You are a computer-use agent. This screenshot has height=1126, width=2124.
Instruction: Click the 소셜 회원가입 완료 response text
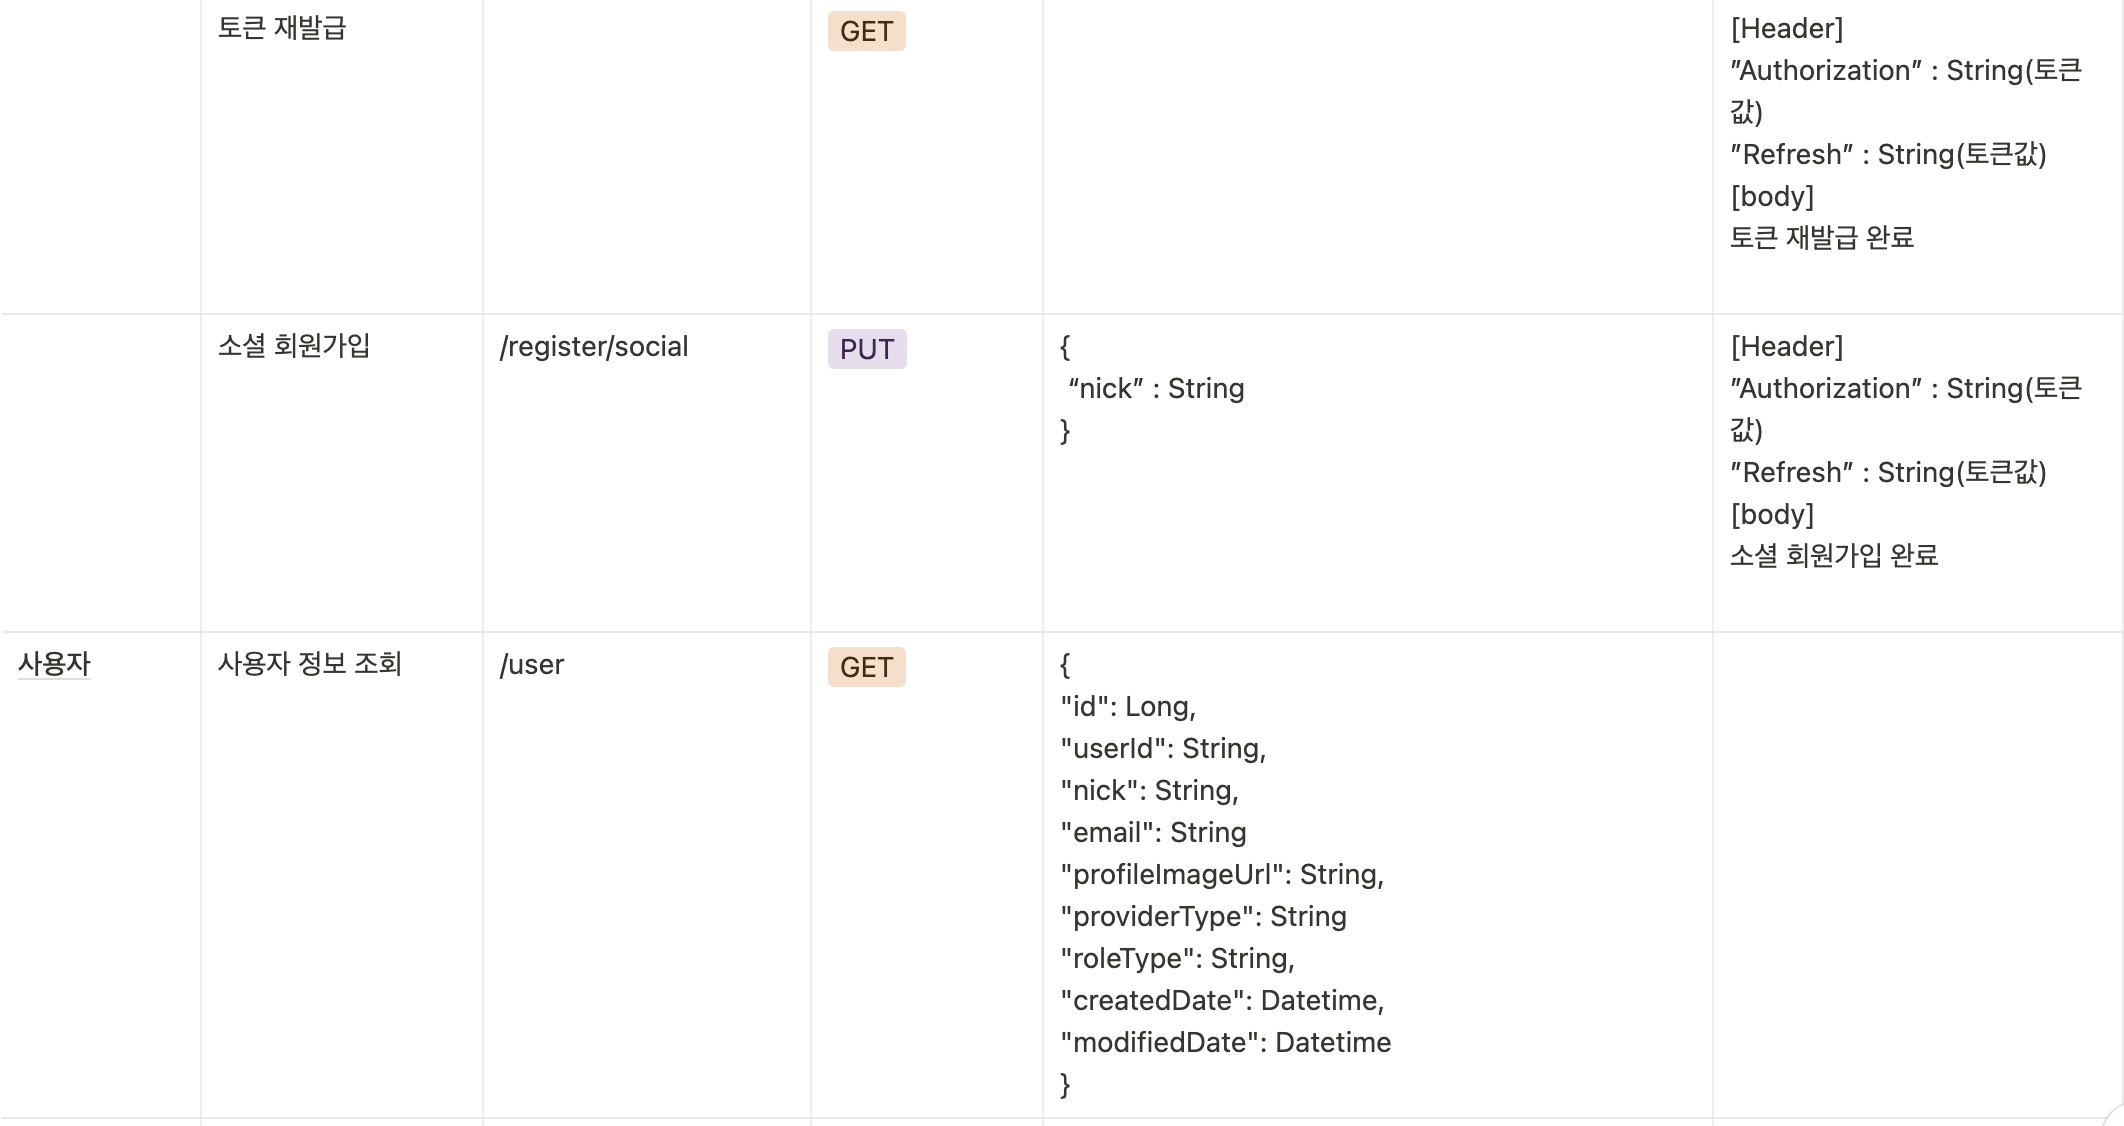click(x=1834, y=556)
